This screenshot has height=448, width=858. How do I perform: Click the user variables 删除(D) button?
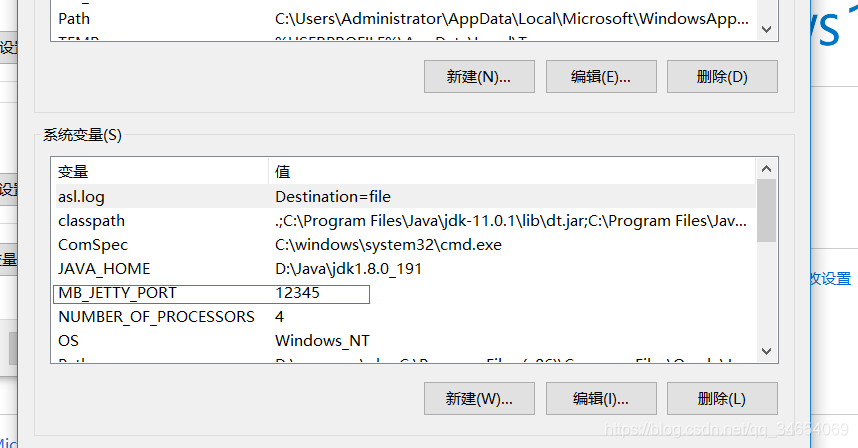click(x=722, y=77)
